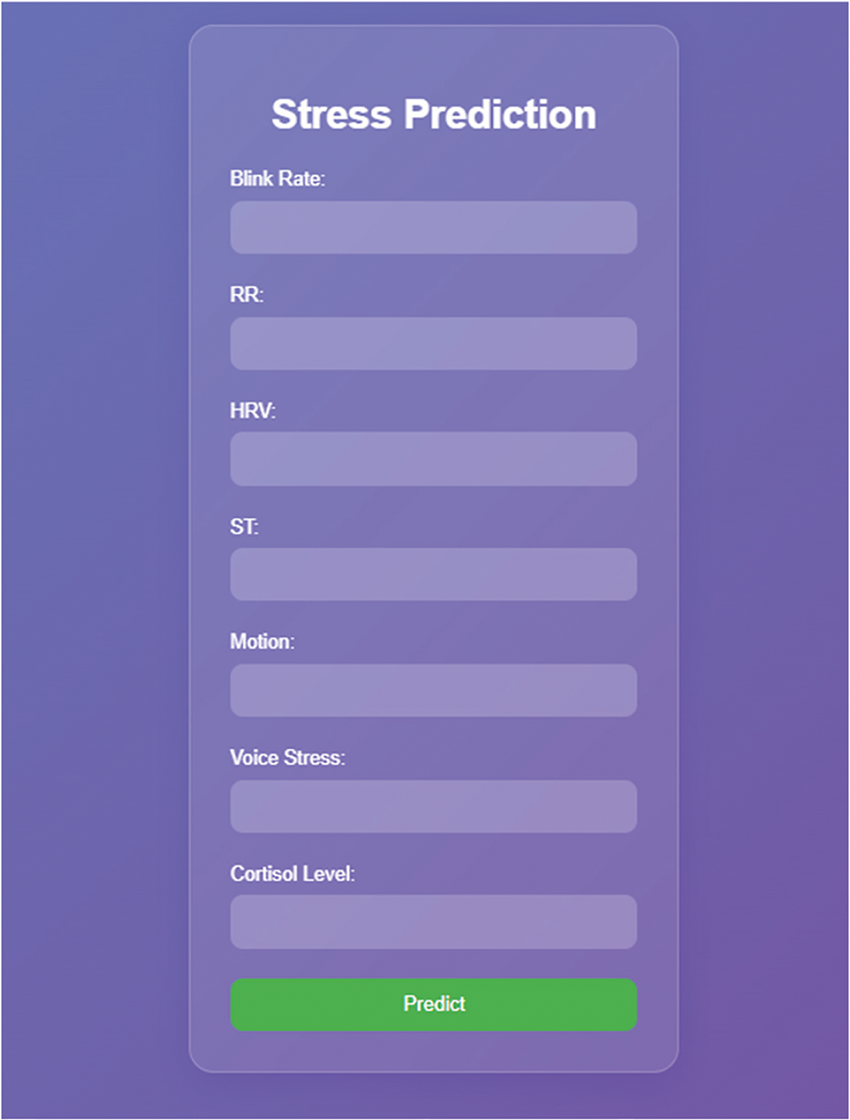
Task: Click the empty card area below Predict
Action: (x=433, y=1051)
